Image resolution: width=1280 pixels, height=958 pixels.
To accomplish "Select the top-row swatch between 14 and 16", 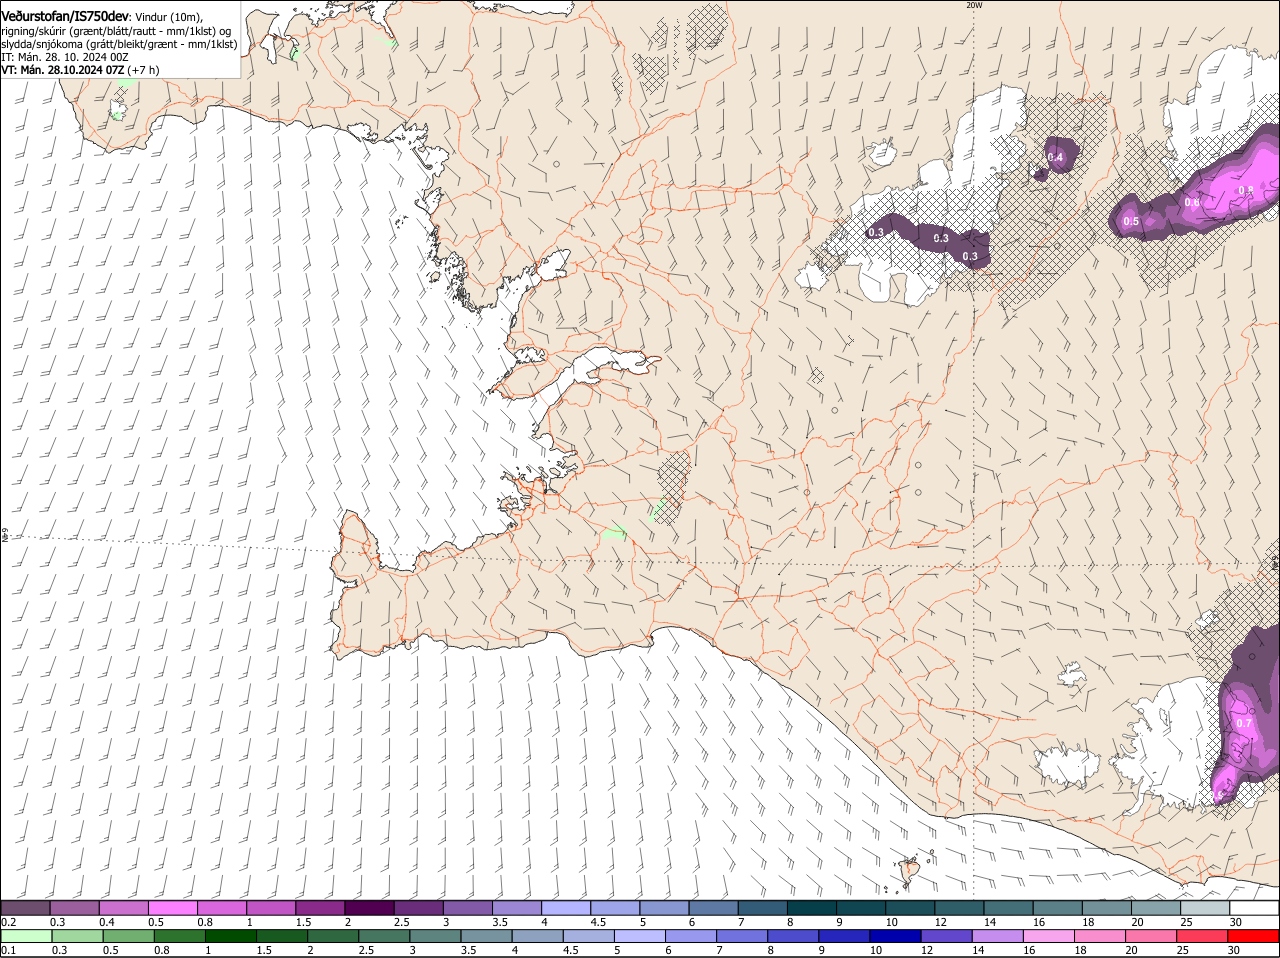I will pyautogui.click(x=1008, y=907).
